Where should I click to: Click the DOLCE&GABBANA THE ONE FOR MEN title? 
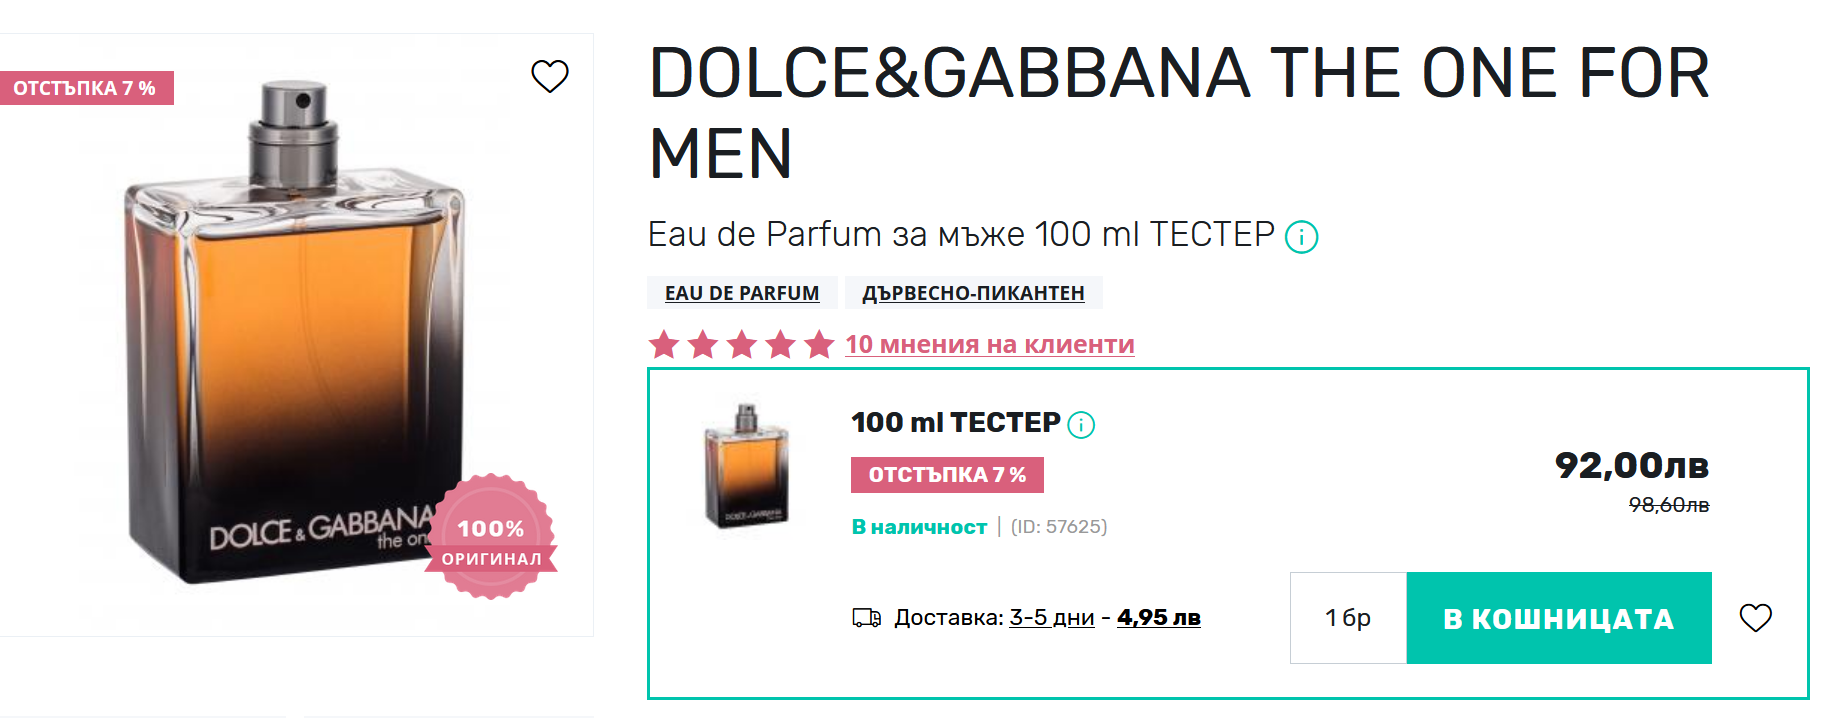click(x=1178, y=112)
